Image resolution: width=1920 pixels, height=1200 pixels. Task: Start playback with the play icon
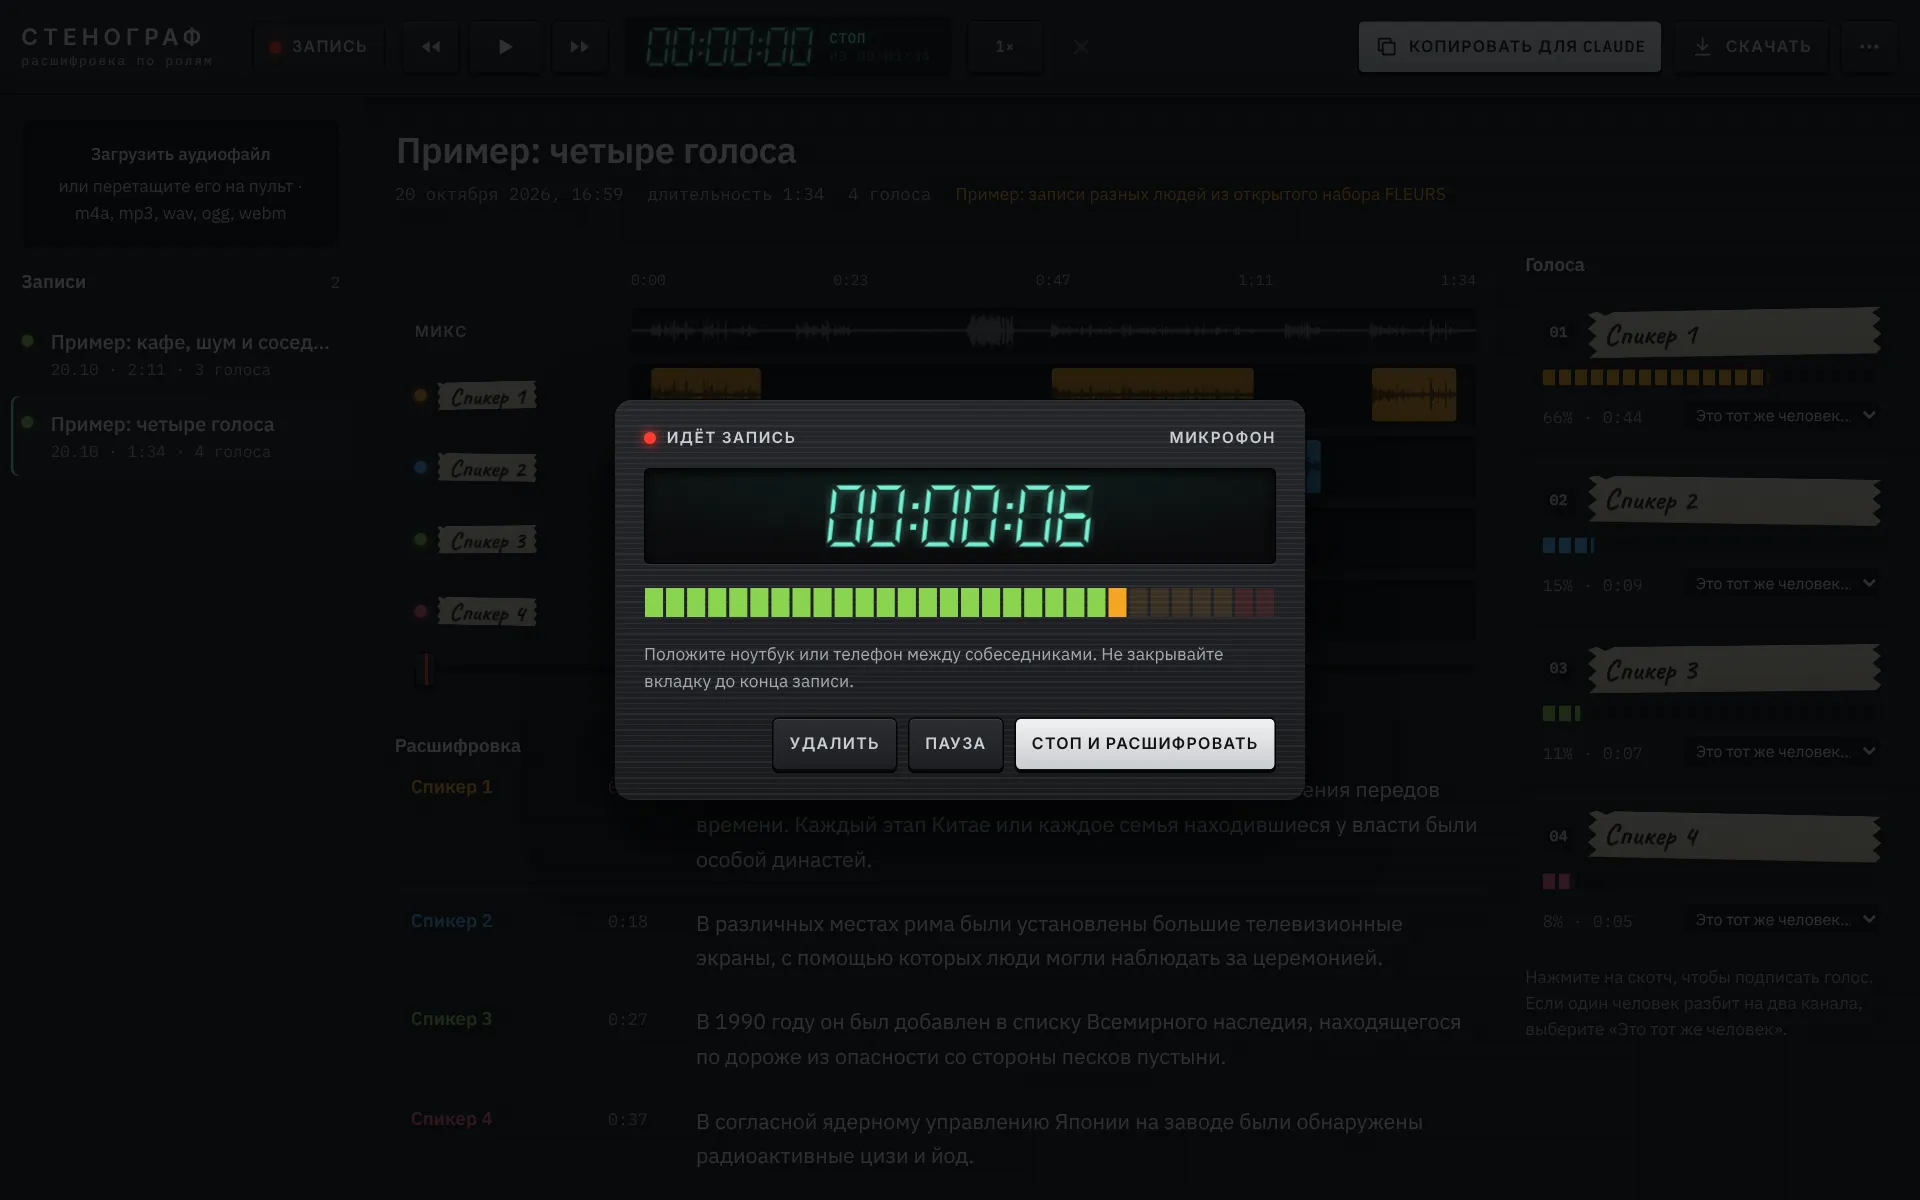505,46
